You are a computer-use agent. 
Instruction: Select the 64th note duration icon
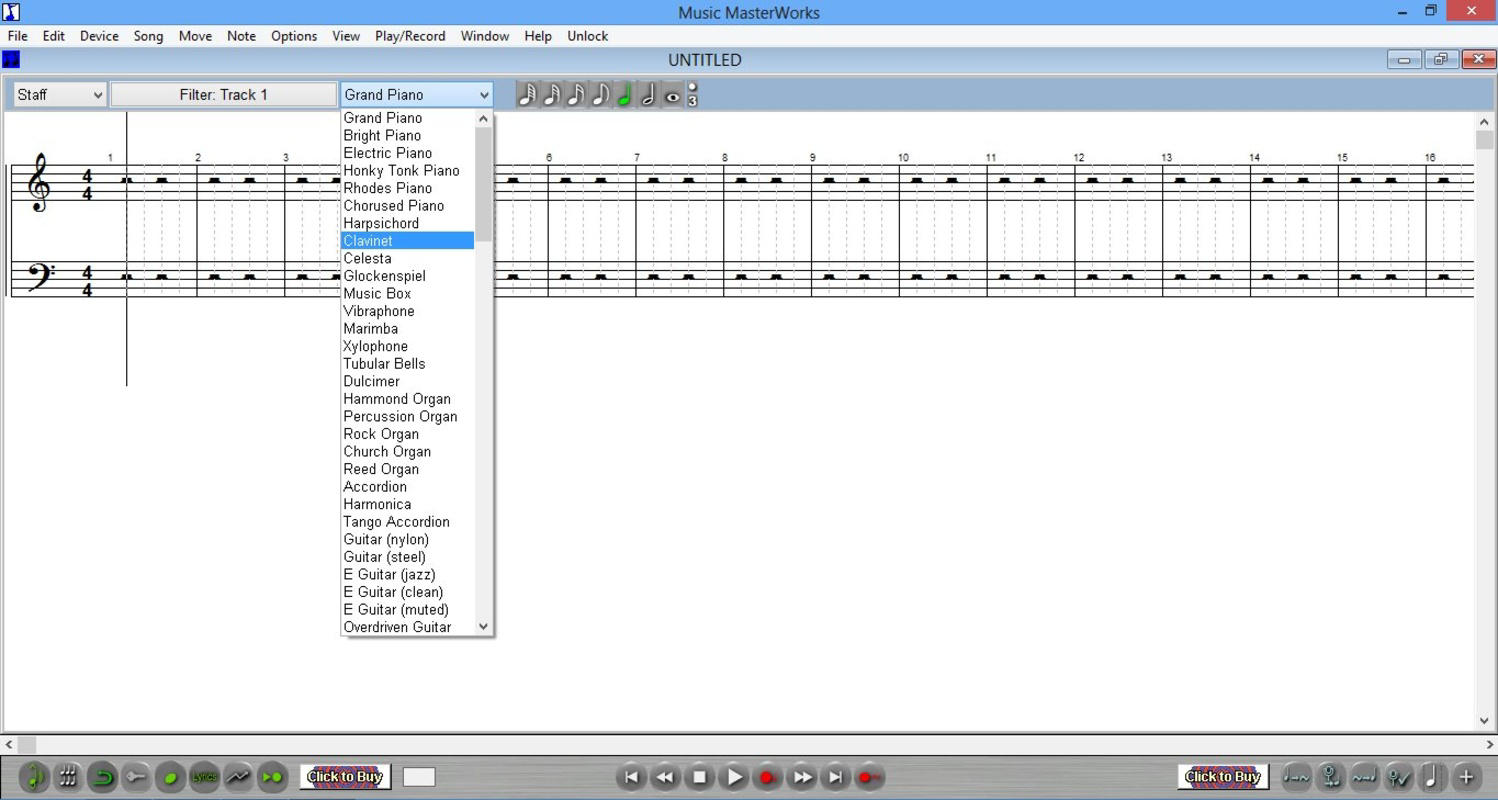coord(527,95)
